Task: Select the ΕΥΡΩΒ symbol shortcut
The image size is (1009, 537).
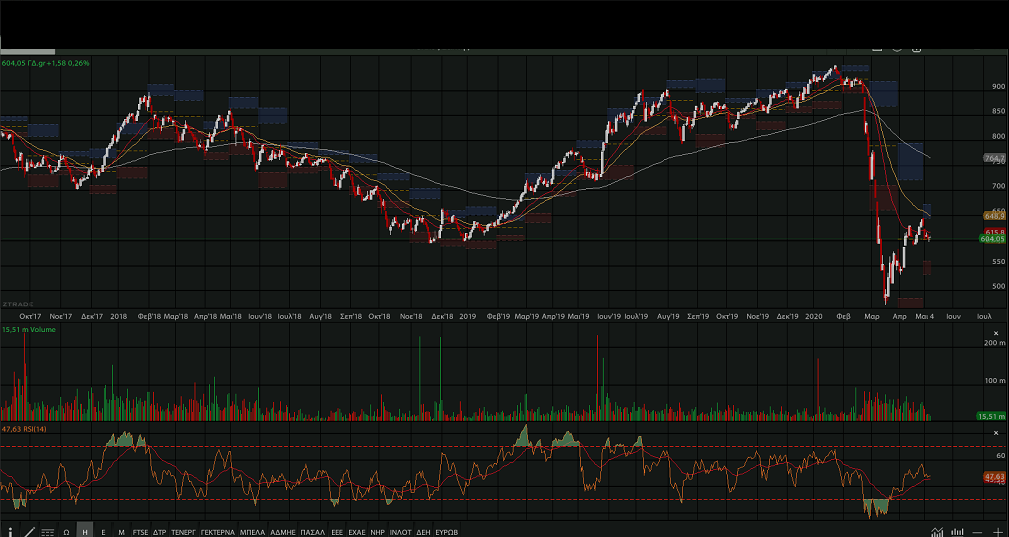Action: point(446,532)
